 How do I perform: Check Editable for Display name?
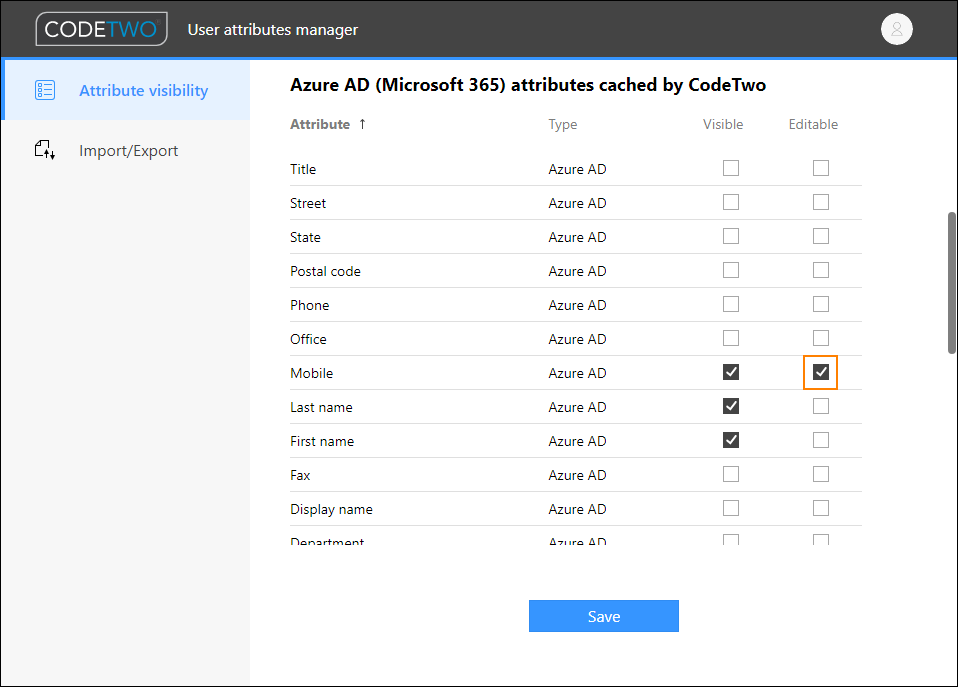coord(821,509)
